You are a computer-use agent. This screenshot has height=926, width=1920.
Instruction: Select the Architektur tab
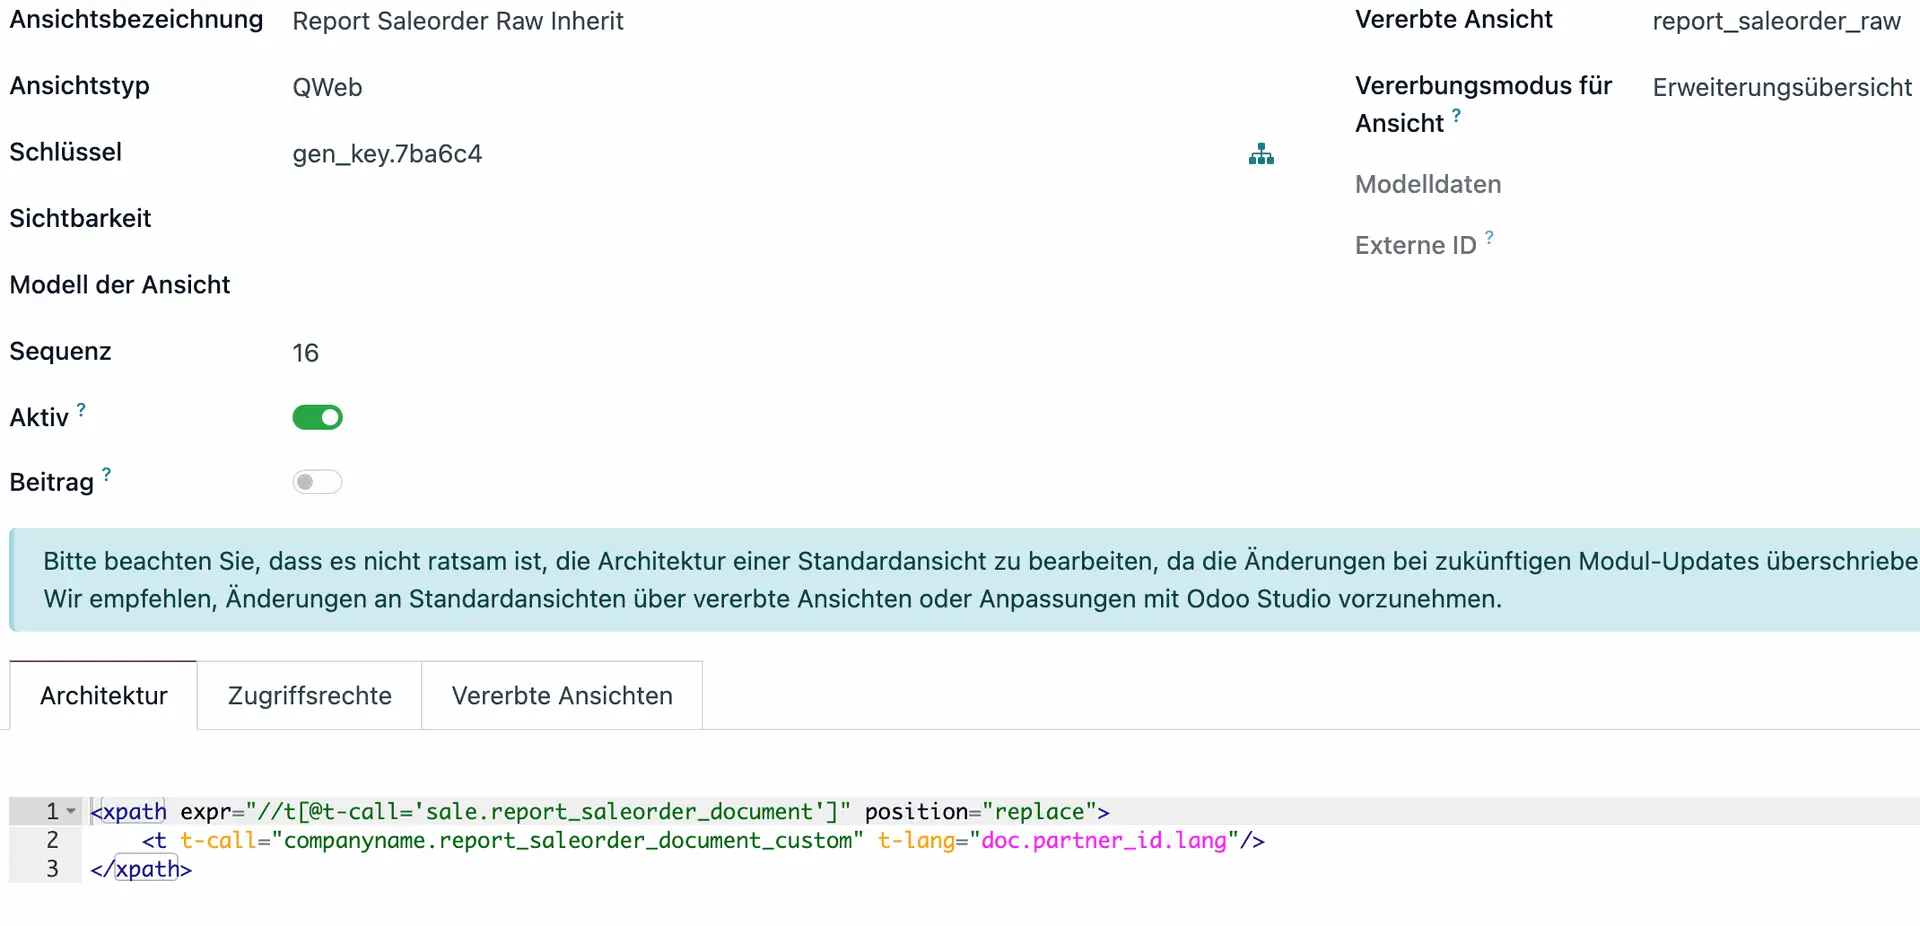click(102, 695)
